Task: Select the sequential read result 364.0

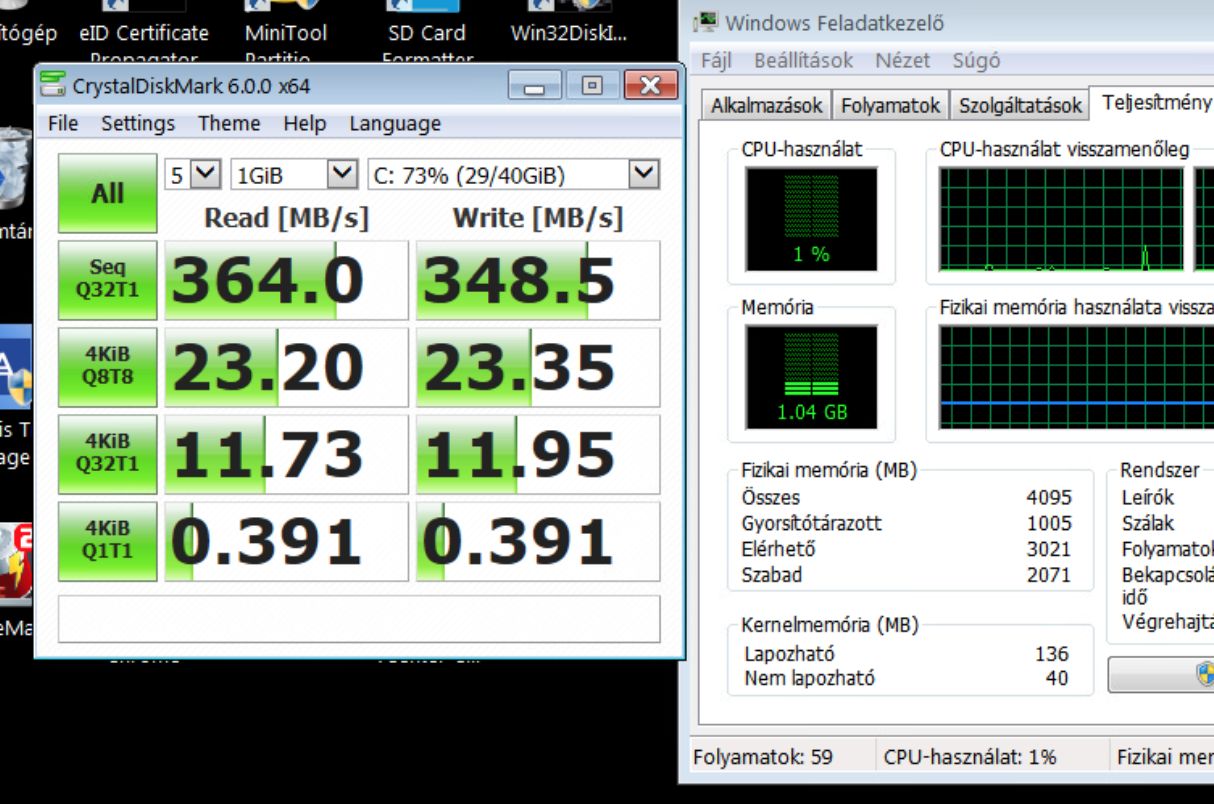Action: point(286,280)
